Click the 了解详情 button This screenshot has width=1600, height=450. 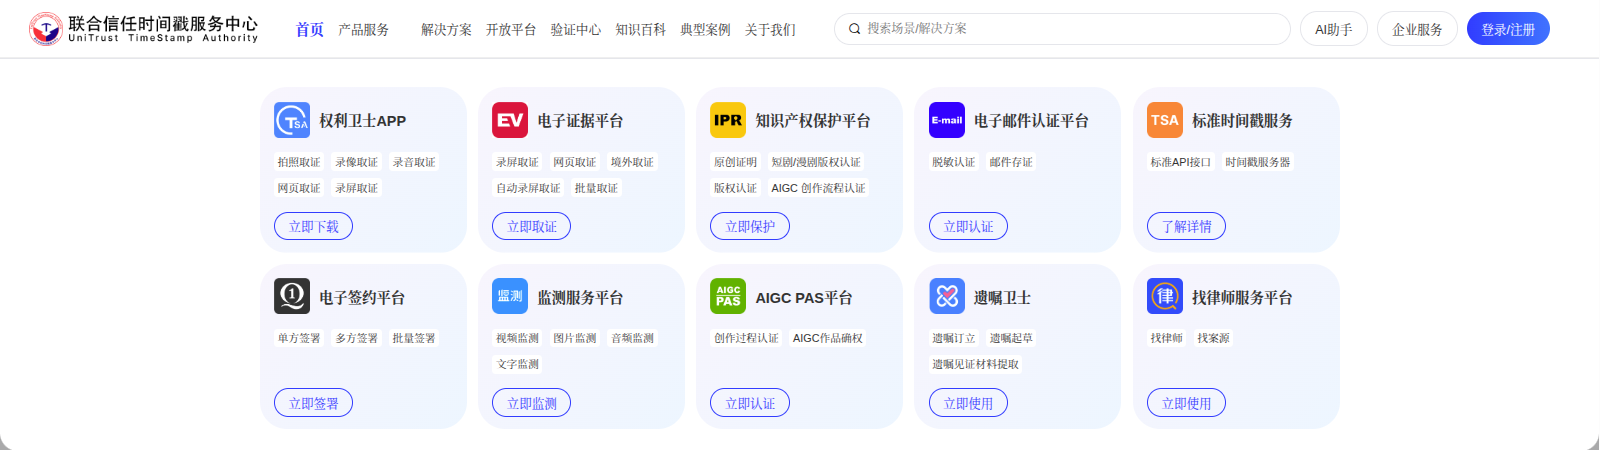coord(1187,227)
